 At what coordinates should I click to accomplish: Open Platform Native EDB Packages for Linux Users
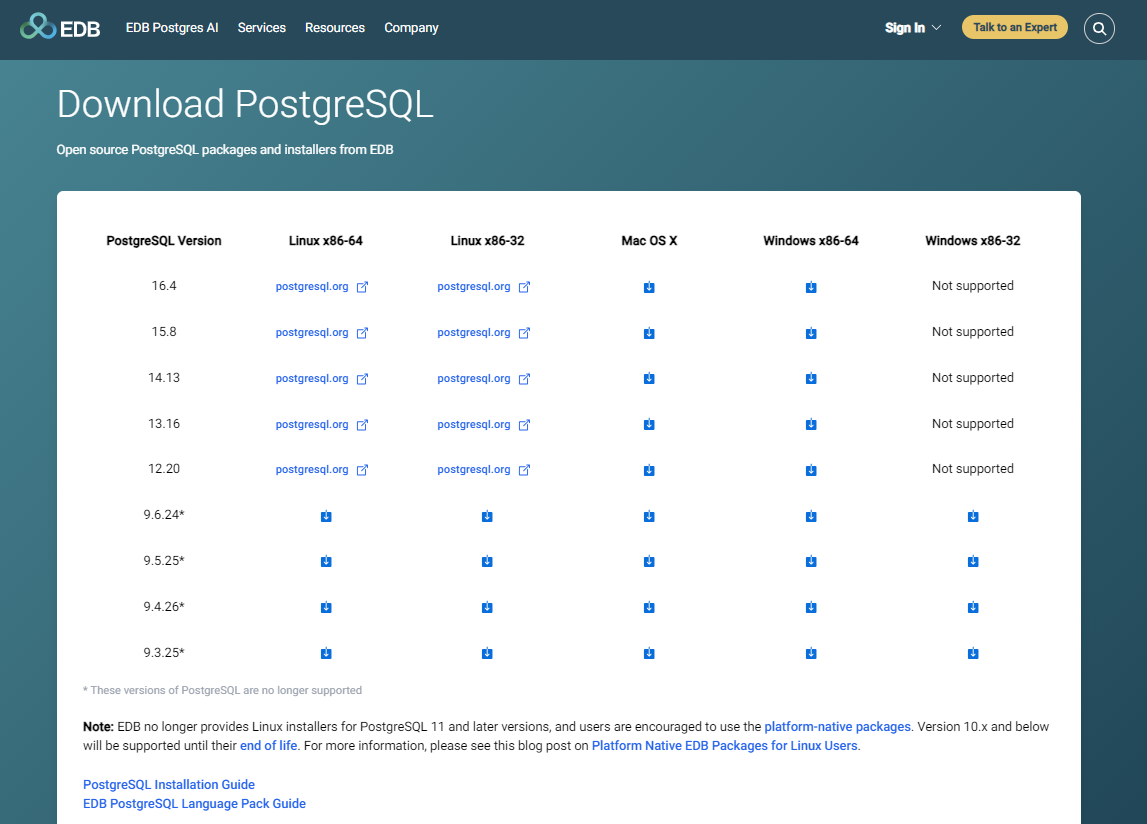pos(724,746)
